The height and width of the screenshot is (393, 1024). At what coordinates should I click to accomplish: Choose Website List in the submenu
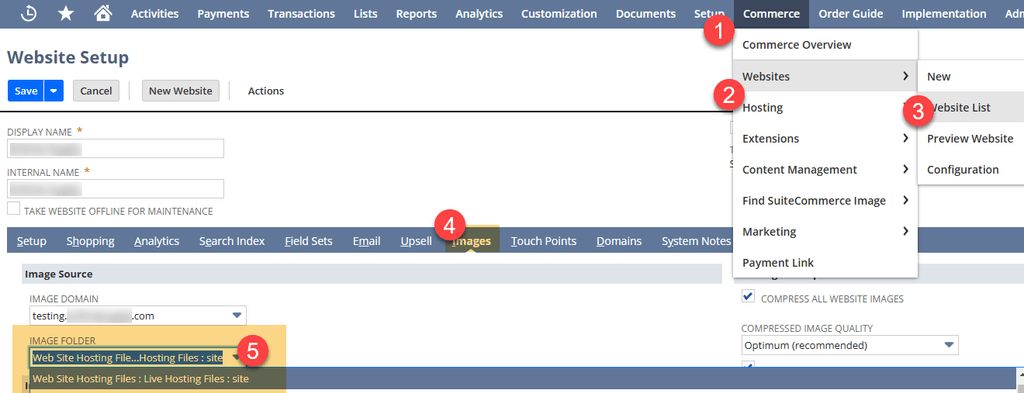pyautogui.click(x=970, y=108)
